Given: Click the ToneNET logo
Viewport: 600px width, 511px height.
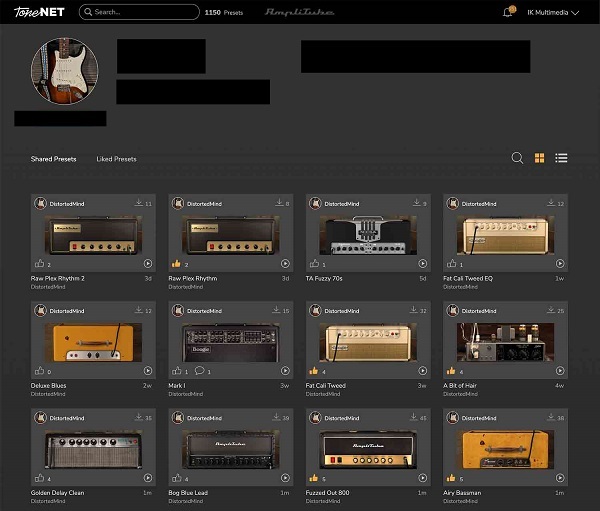Looking at the screenshot, I should 39,12.
